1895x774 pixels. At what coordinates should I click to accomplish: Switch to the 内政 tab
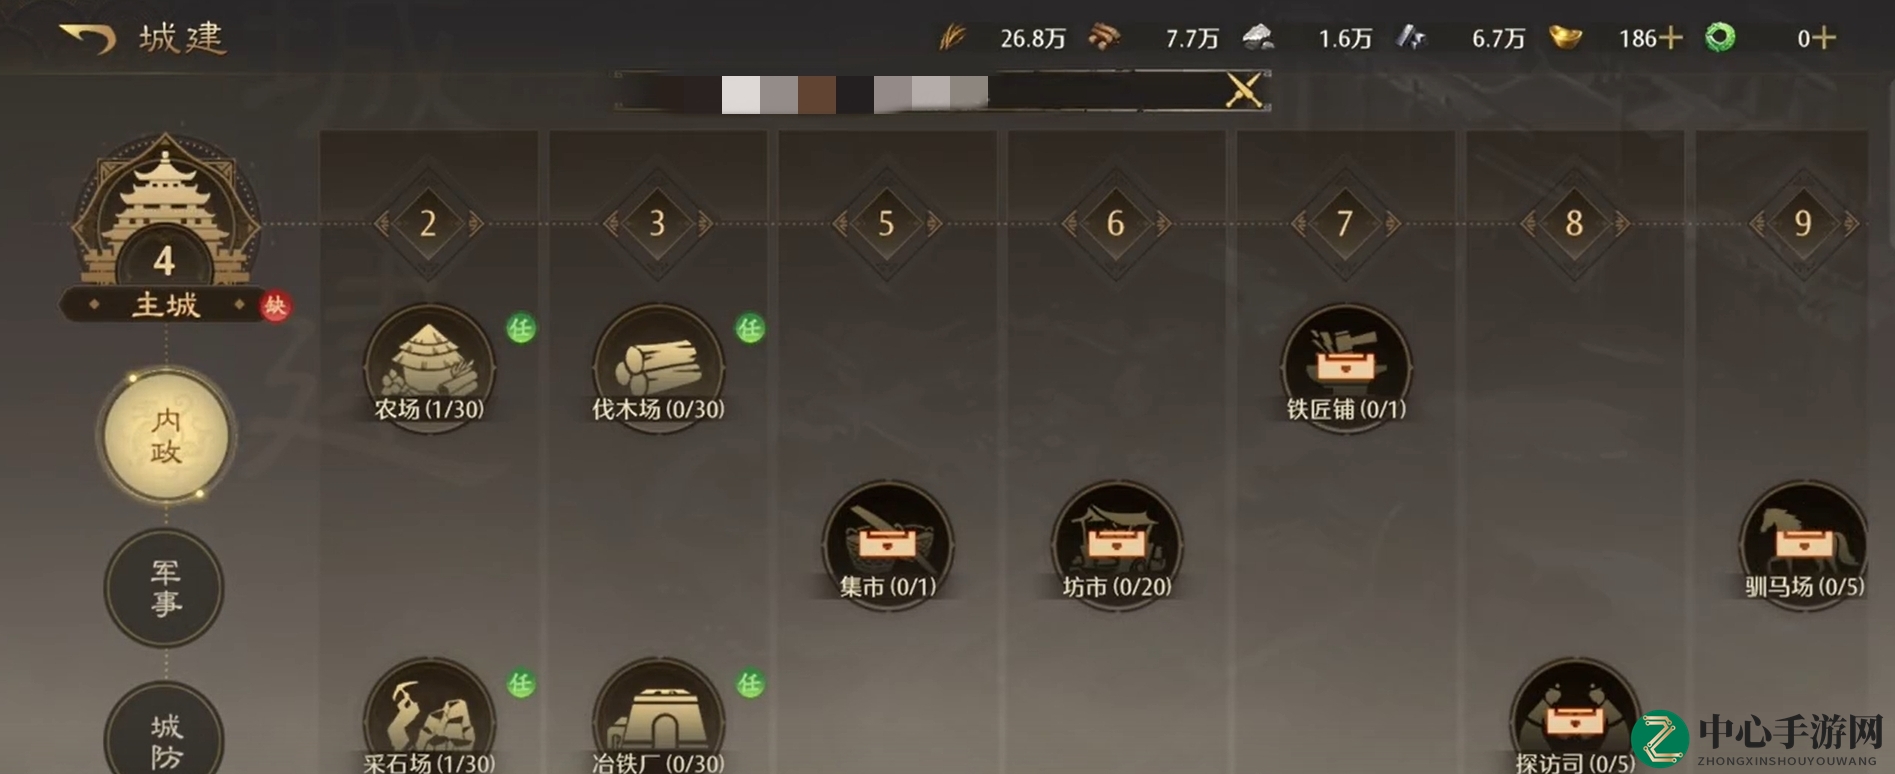pos(166,435)
